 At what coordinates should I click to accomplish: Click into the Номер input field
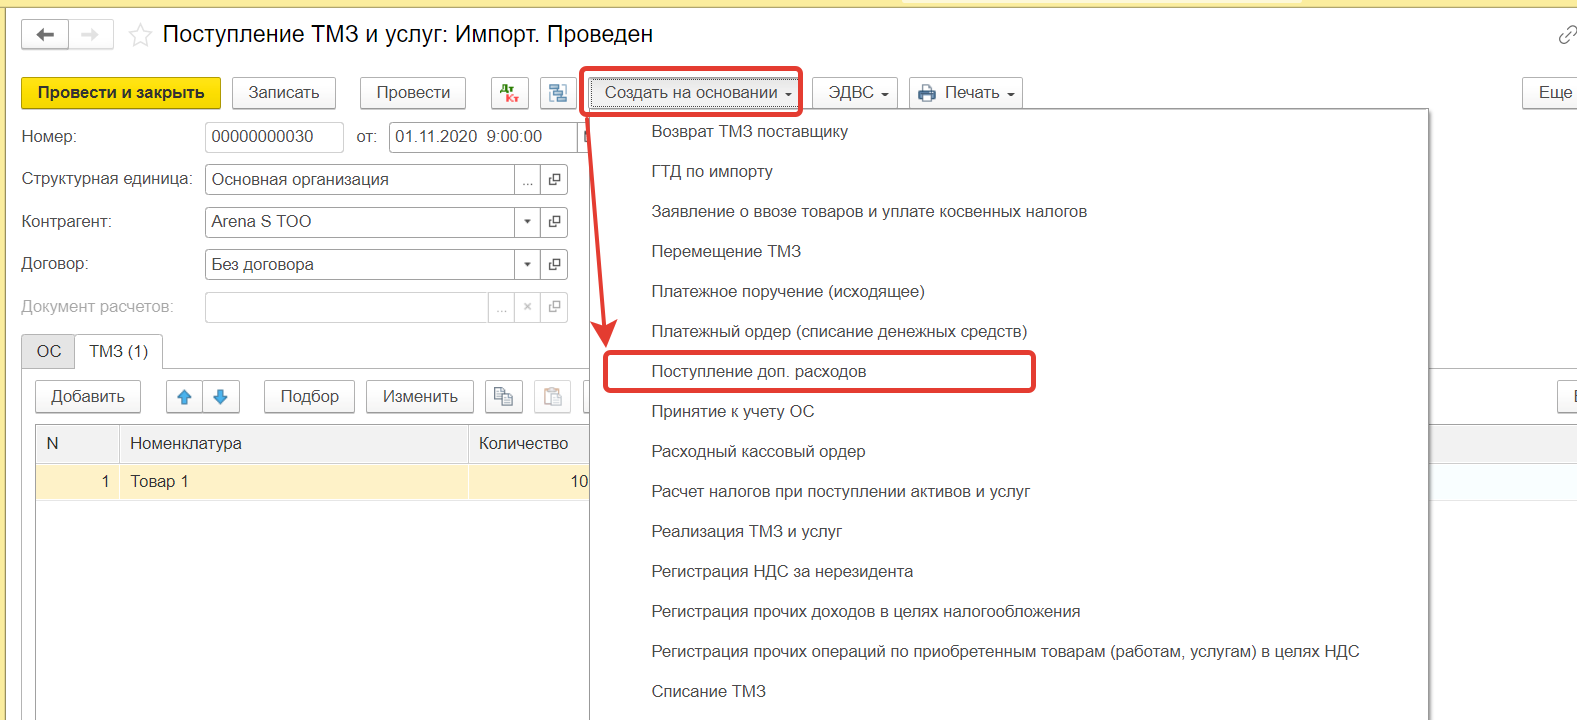tap(273, 137)
